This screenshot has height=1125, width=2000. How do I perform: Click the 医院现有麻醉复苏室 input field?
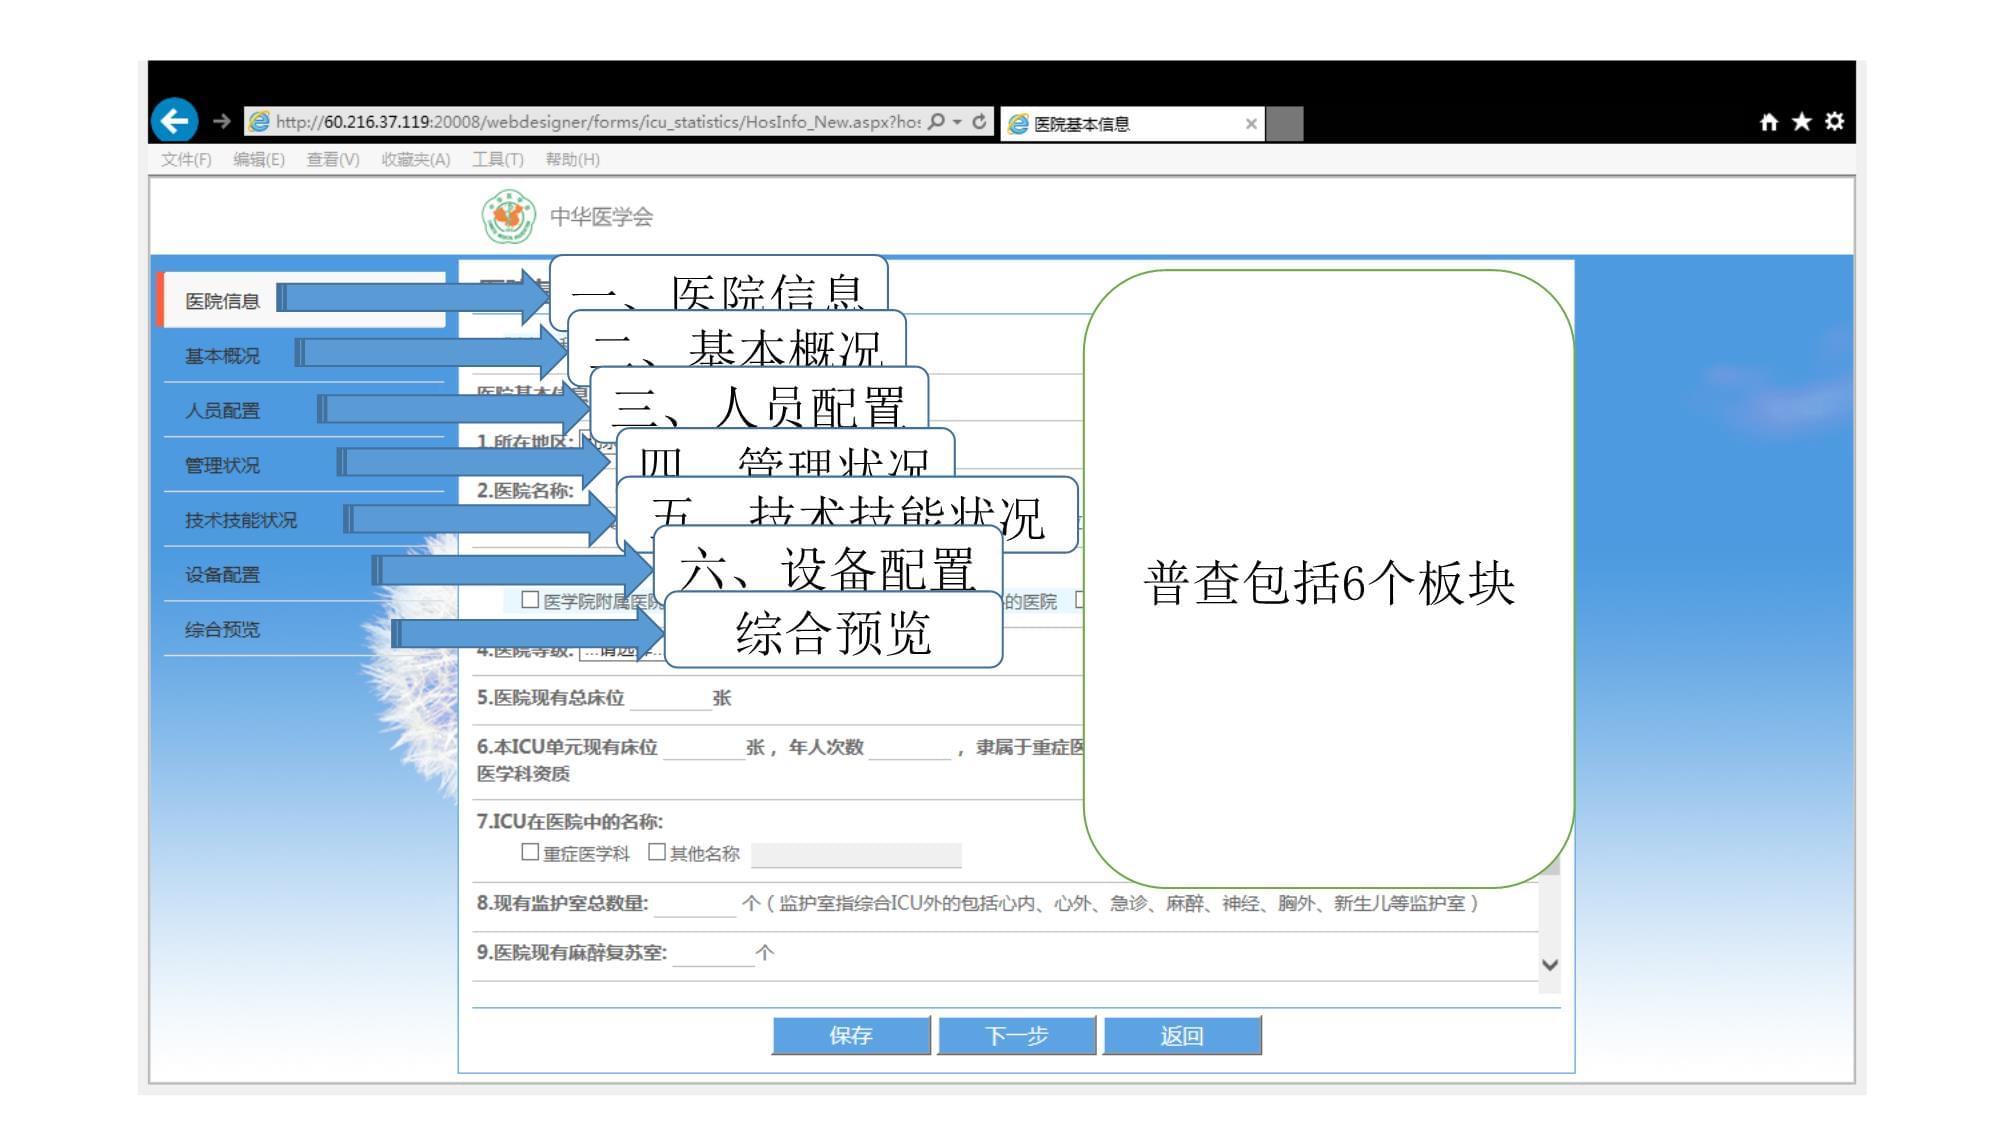713,953
